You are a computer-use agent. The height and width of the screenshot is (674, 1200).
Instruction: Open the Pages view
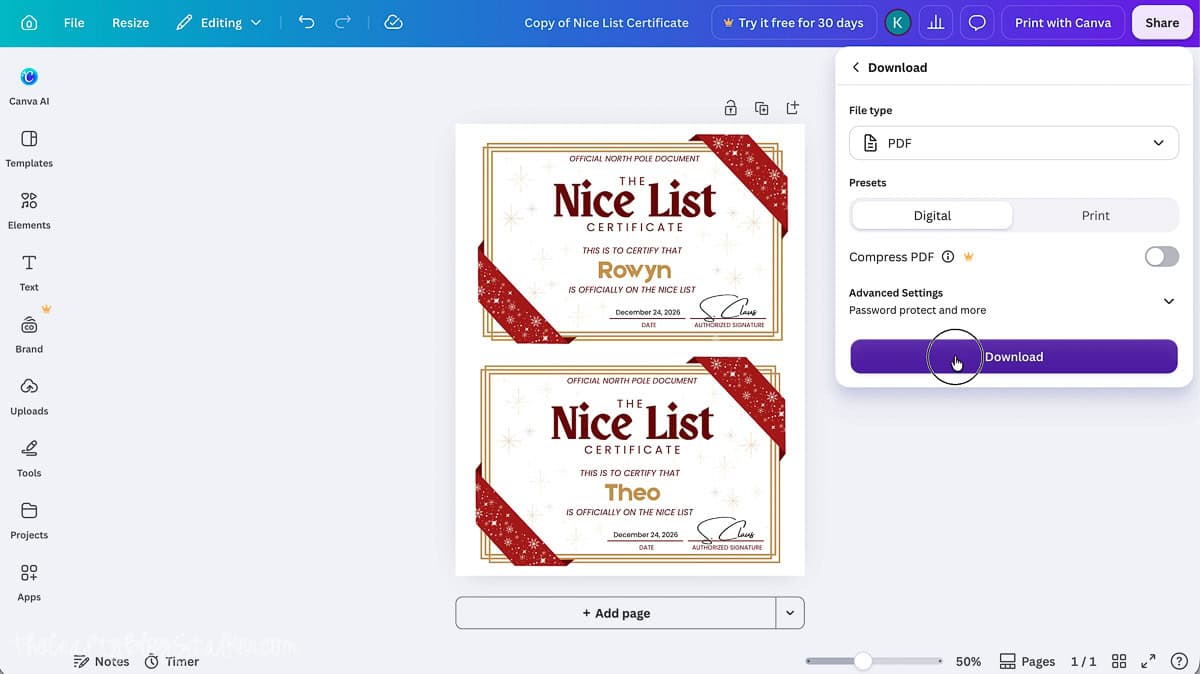coord(1027,661)
